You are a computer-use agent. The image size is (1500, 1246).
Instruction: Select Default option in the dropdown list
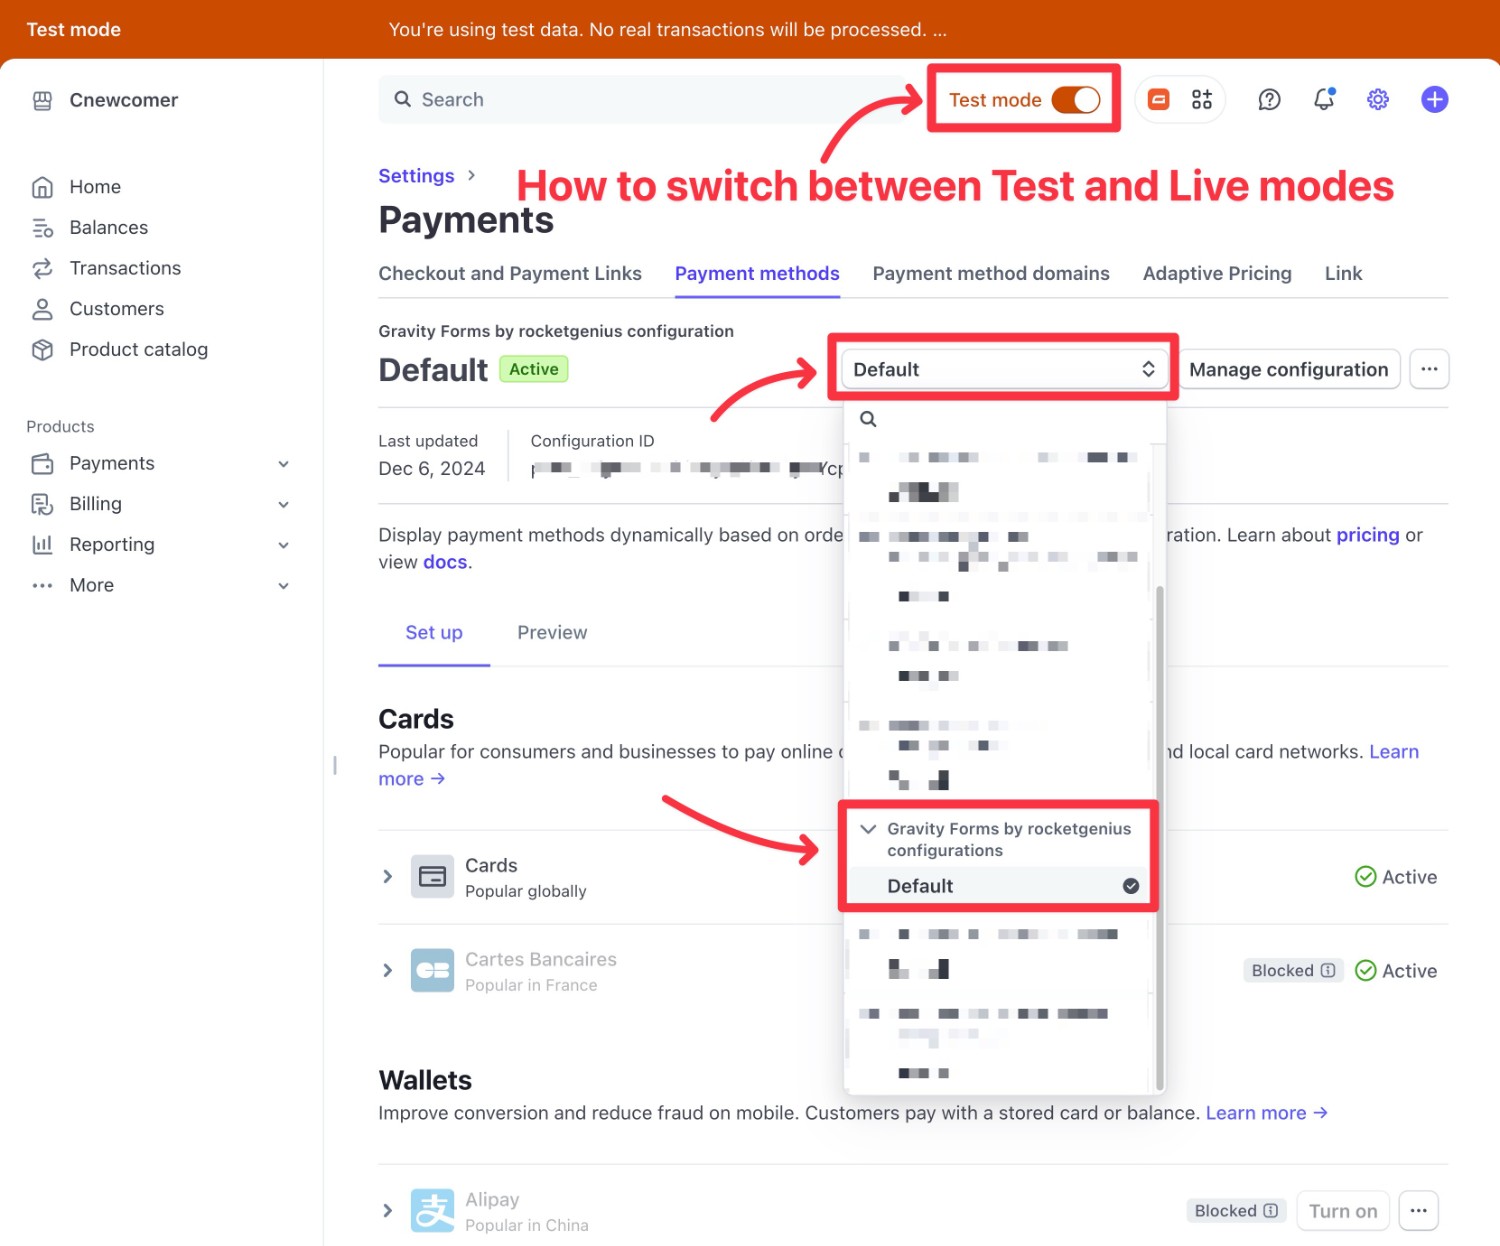point(998,886)
